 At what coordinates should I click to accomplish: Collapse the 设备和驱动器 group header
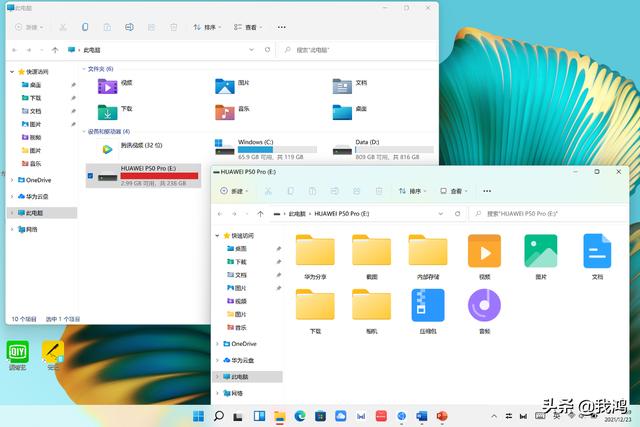(83, 131)
